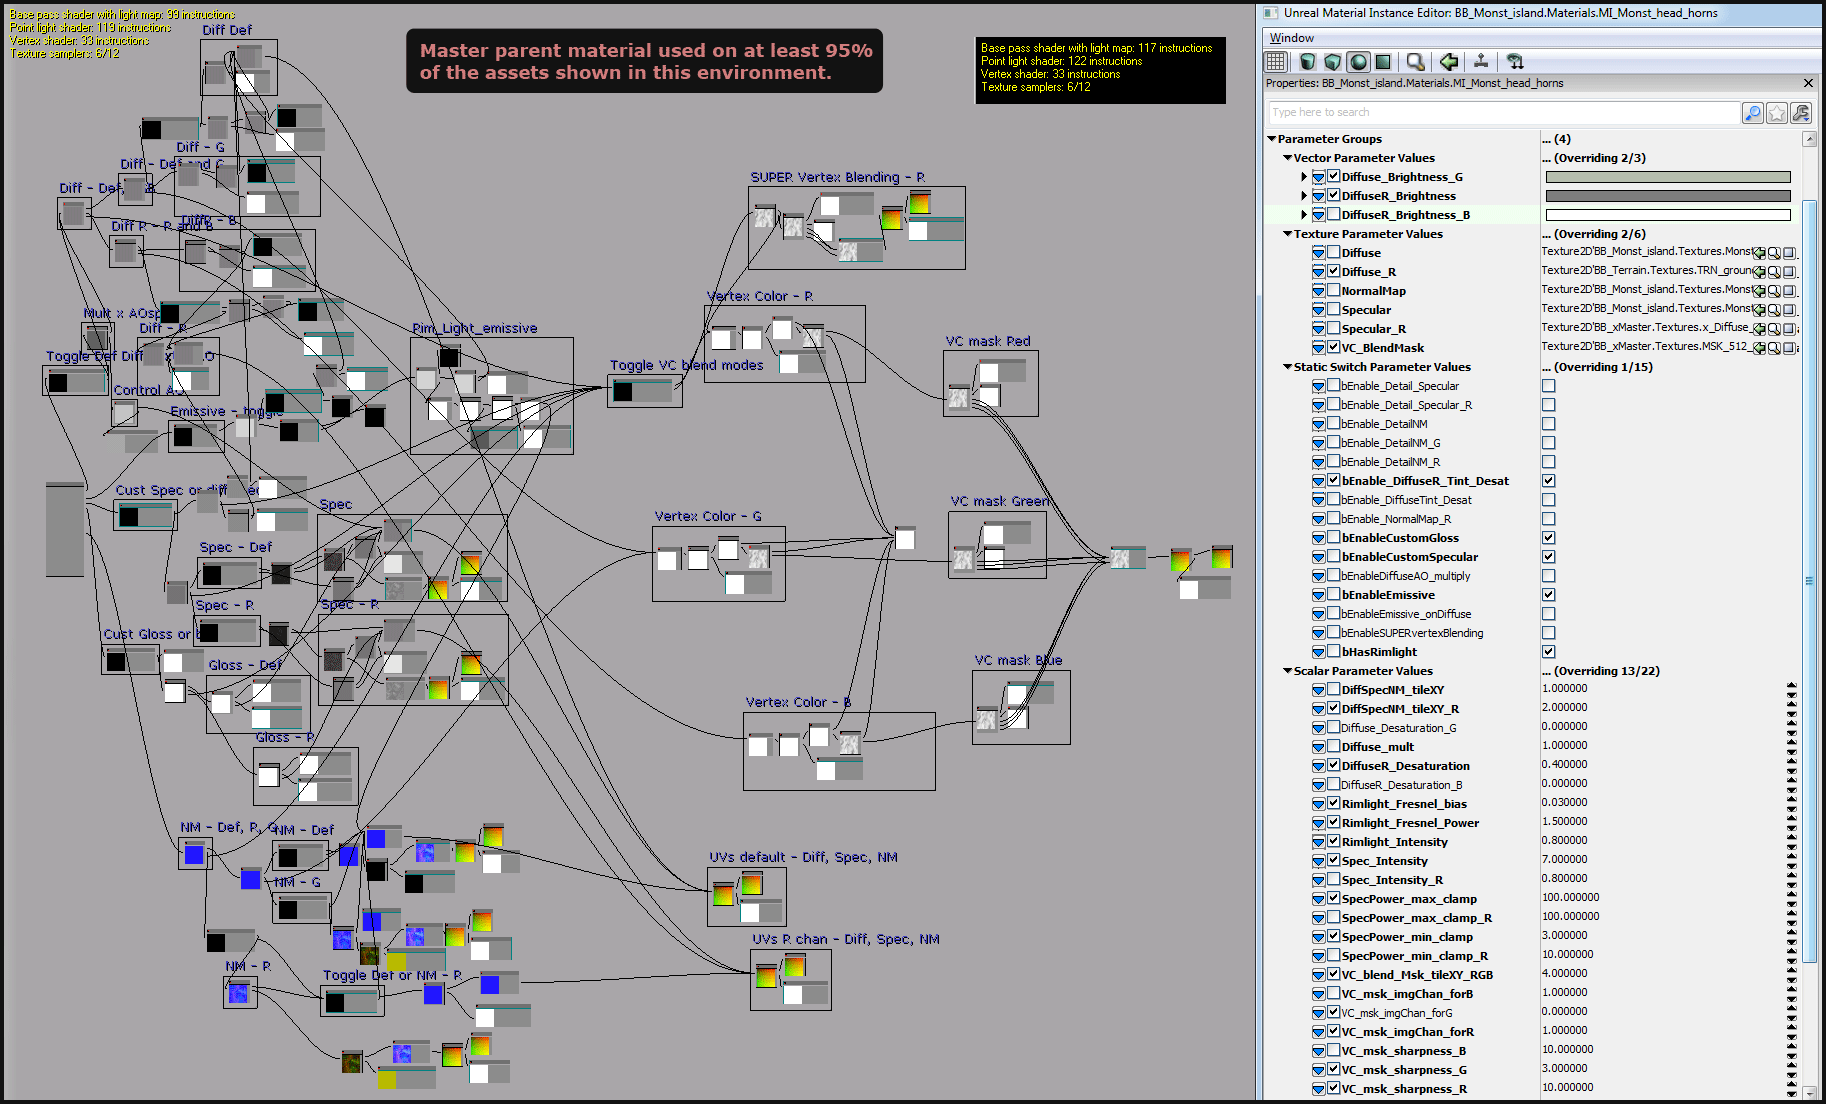Click the DiffuseR_Brightness_B white color bar
This screenshot has width=1826, height=1104.
click(1668, 215)
